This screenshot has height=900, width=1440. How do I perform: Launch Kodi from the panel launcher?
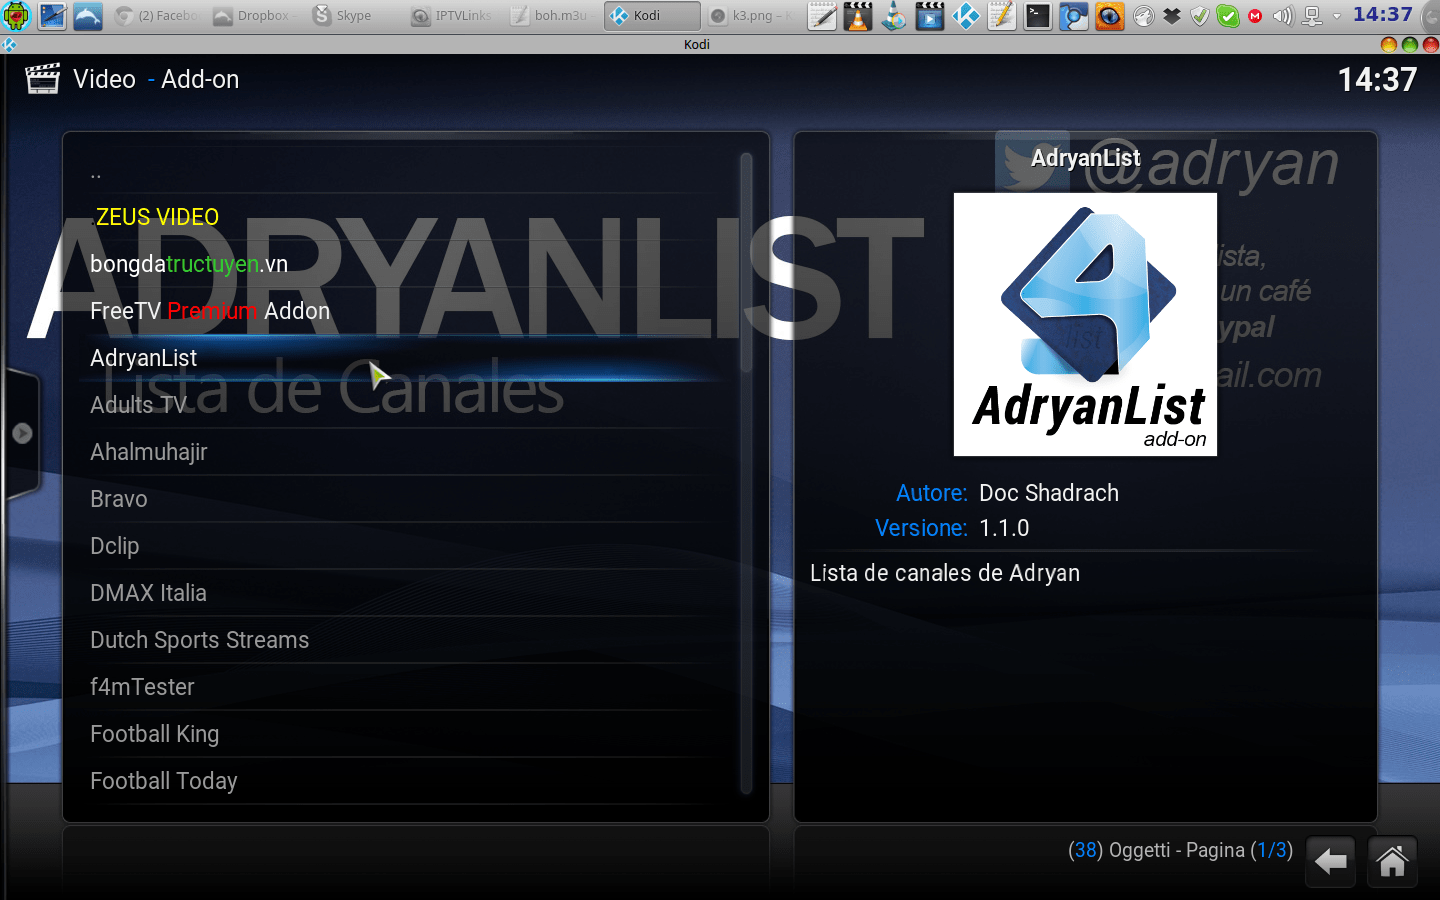(x=966, y=16)
